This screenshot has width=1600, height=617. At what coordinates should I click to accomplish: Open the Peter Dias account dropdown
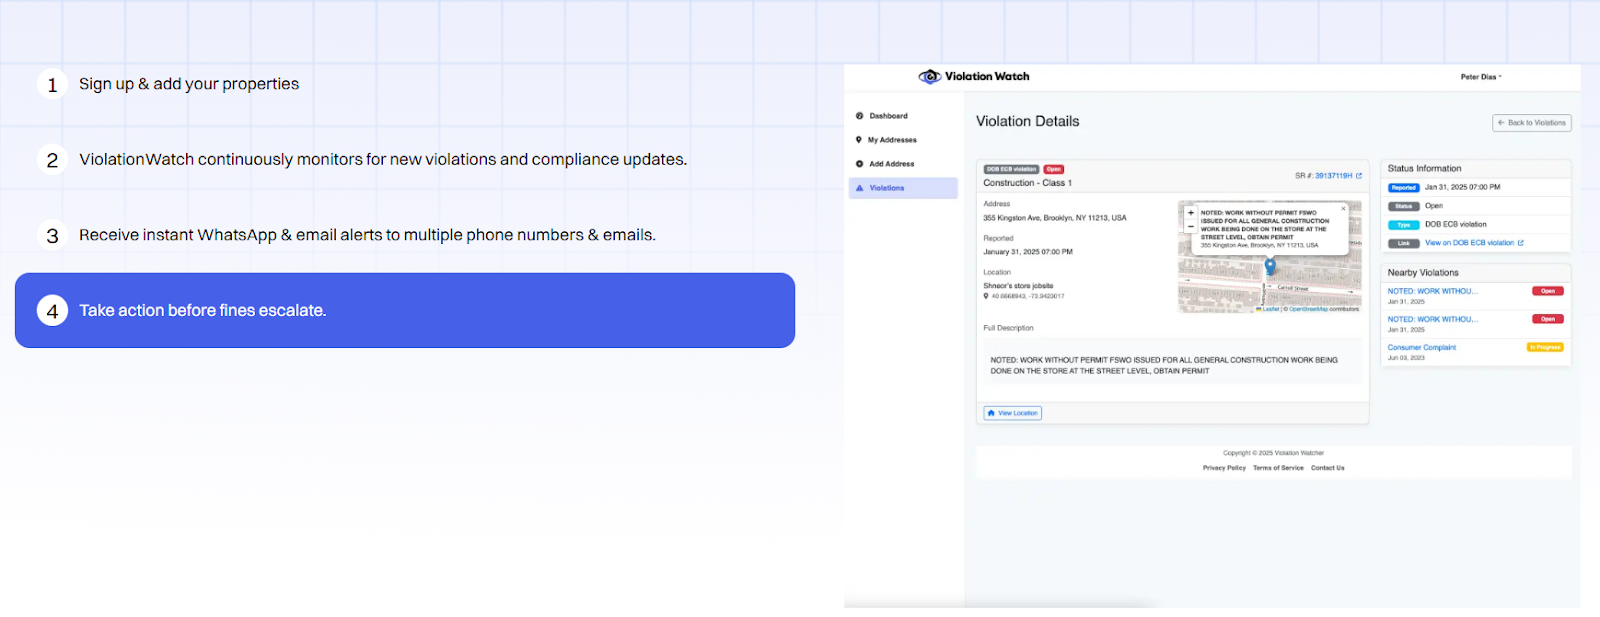[1481, 77]
